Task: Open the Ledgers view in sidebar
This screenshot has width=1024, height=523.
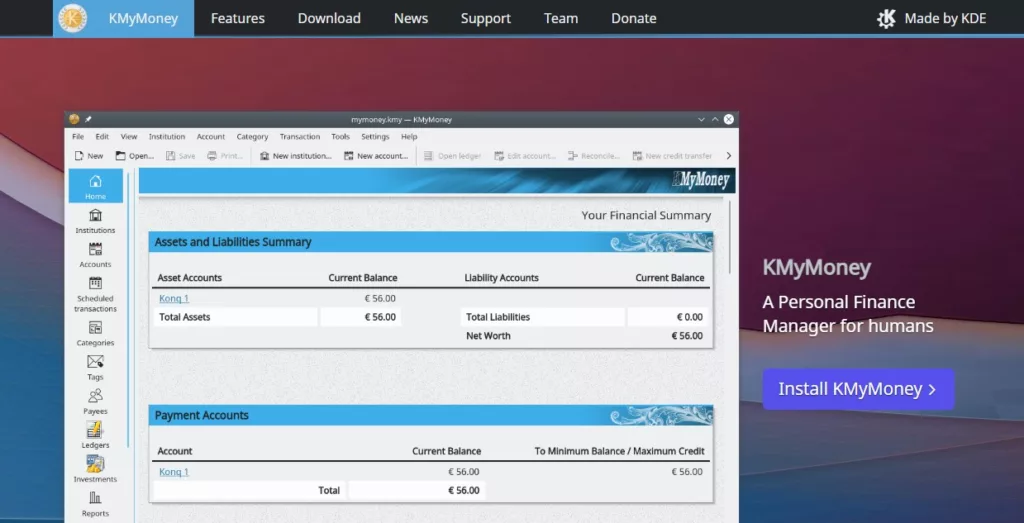Action: click(95, 436)
